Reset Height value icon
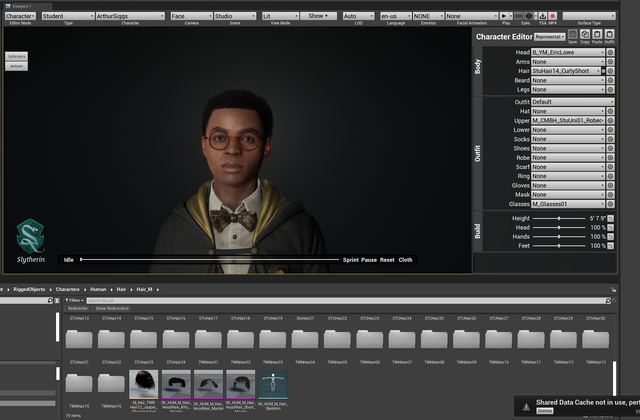The image size is (640, 420). [611, 218]
